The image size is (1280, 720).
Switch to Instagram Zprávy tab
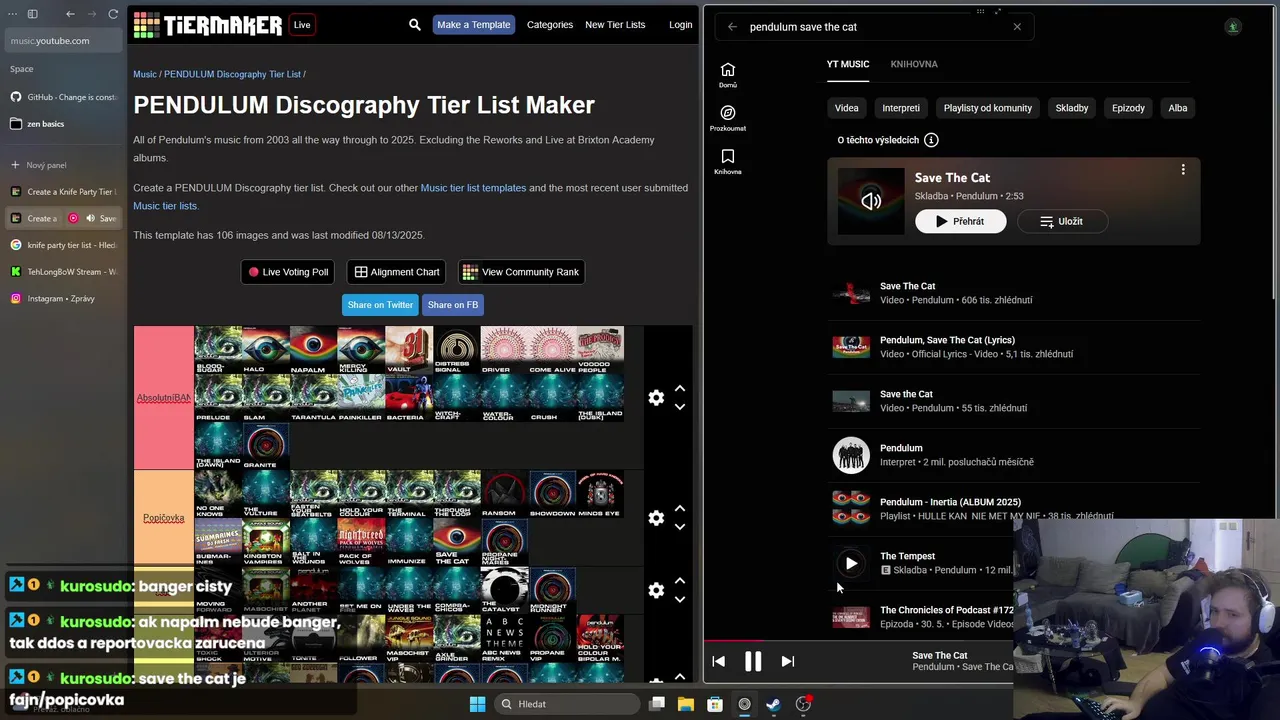[63, 298]
